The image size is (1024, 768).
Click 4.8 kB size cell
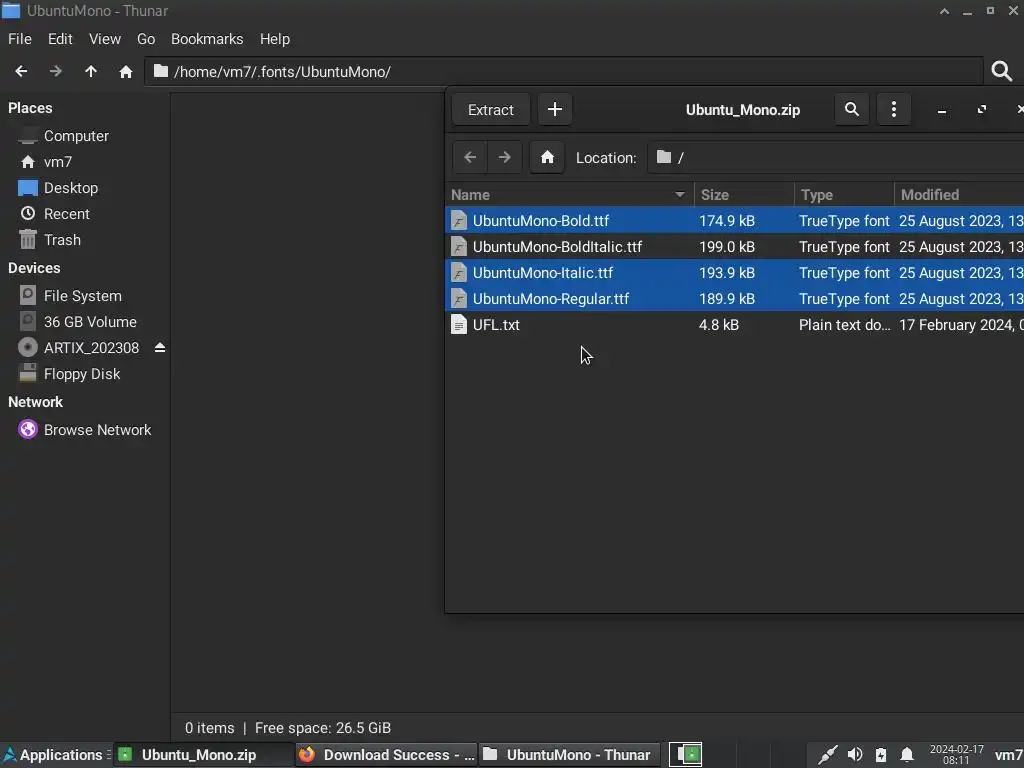718,325
